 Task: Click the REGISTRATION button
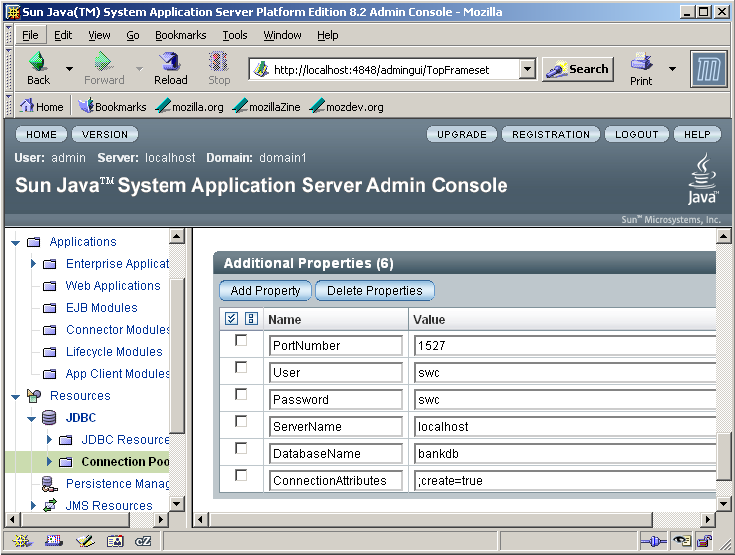click(x=551, y=135)
